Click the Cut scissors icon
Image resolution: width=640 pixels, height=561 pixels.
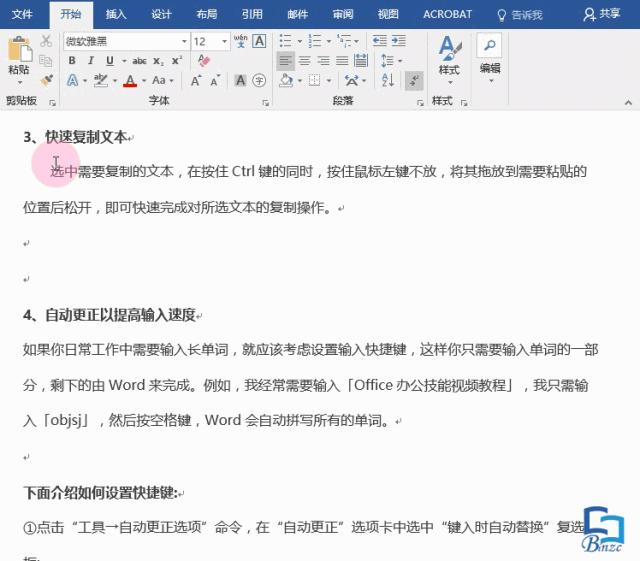coord(46,41)
